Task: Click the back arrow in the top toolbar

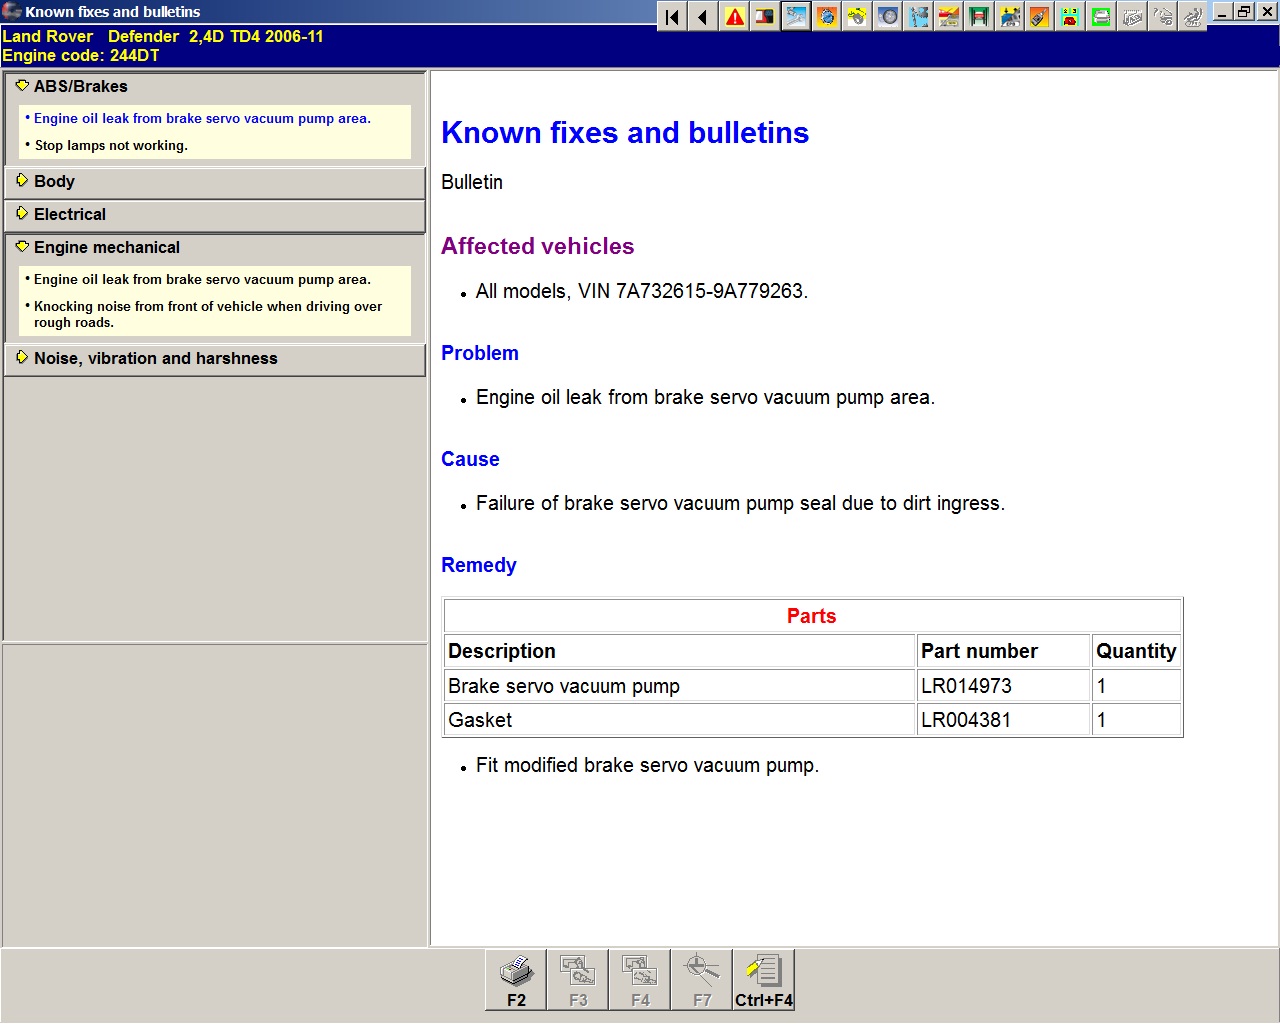Action: pos(703,17)
